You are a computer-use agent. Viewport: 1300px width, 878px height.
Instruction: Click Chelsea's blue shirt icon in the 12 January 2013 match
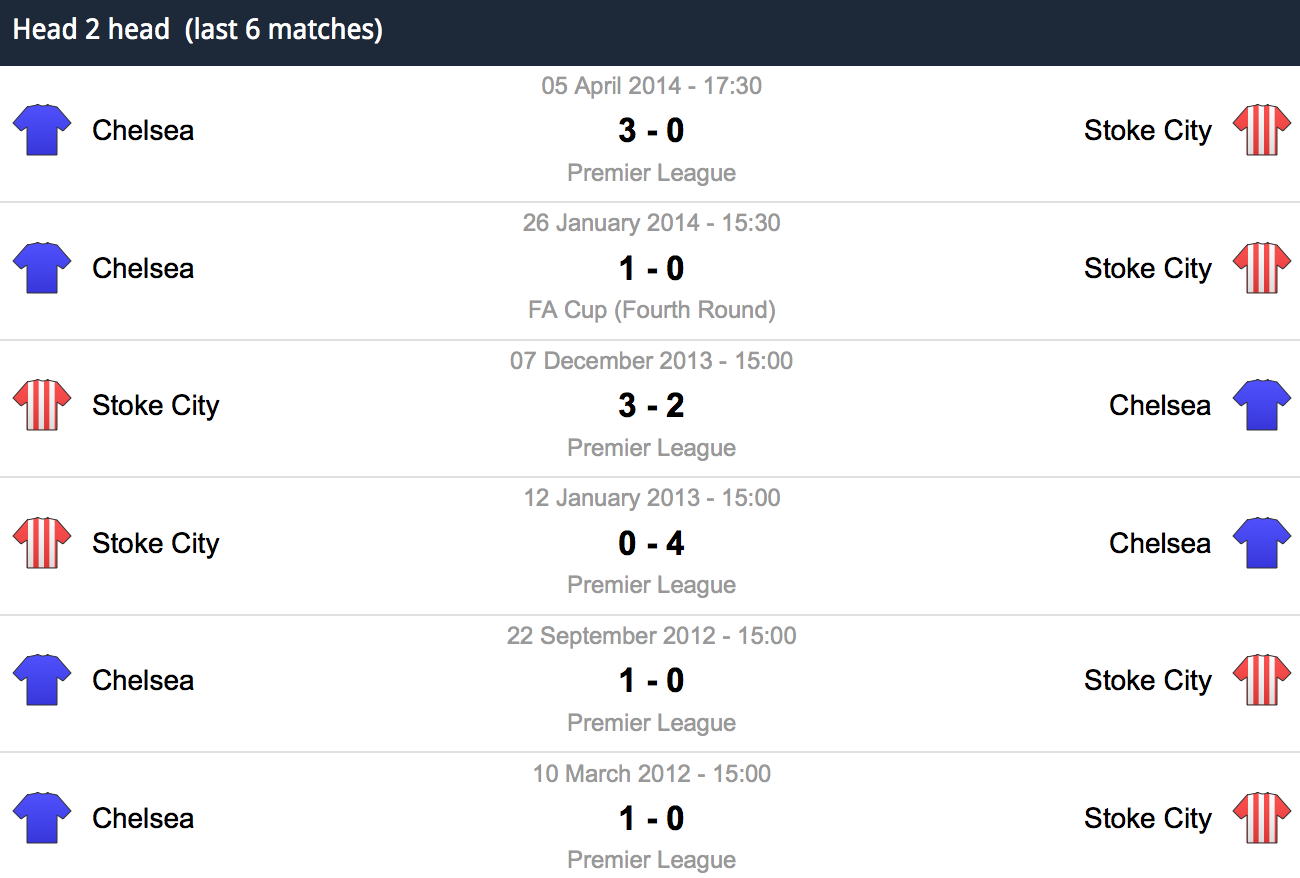pyautogui.click(x=1261, y=543)
